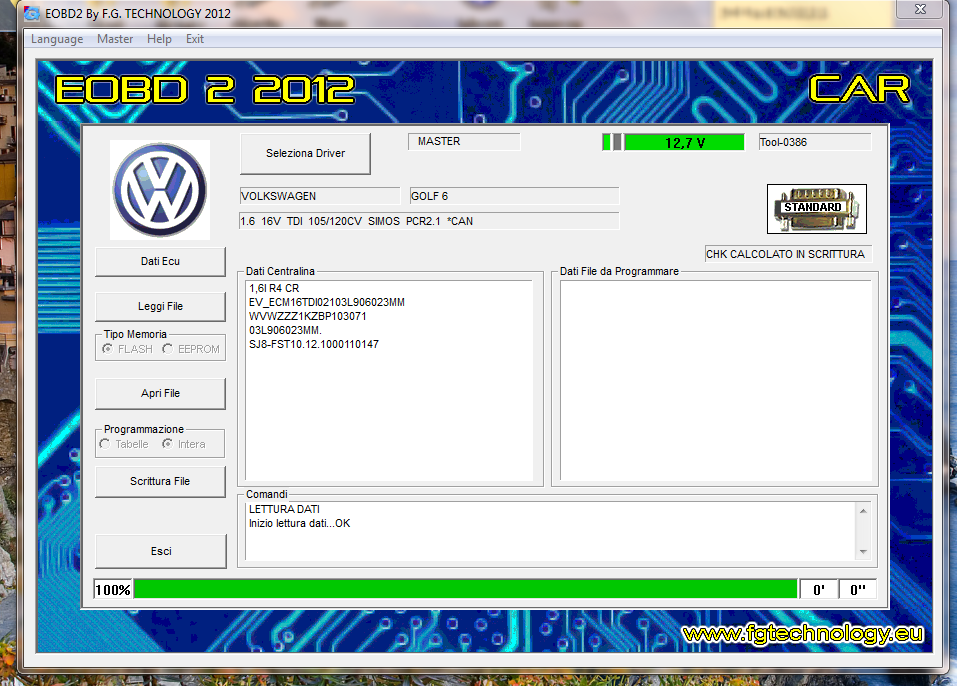Click the GOLF 6 model field

pos(515,196)
